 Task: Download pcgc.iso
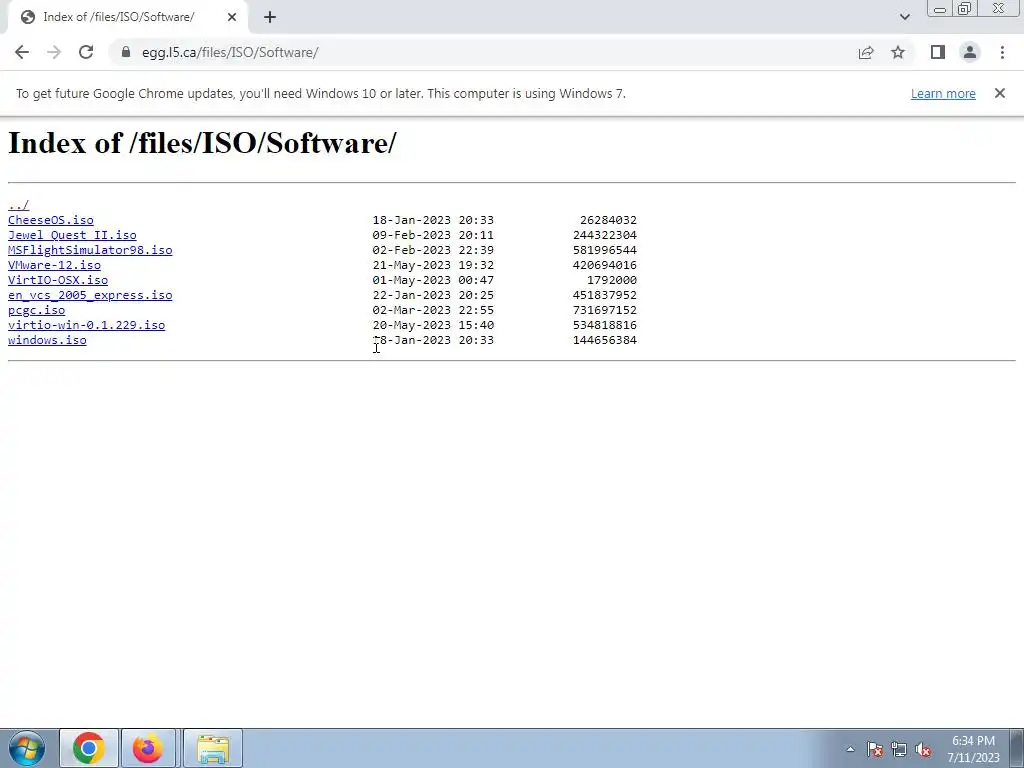pos(37,310)
